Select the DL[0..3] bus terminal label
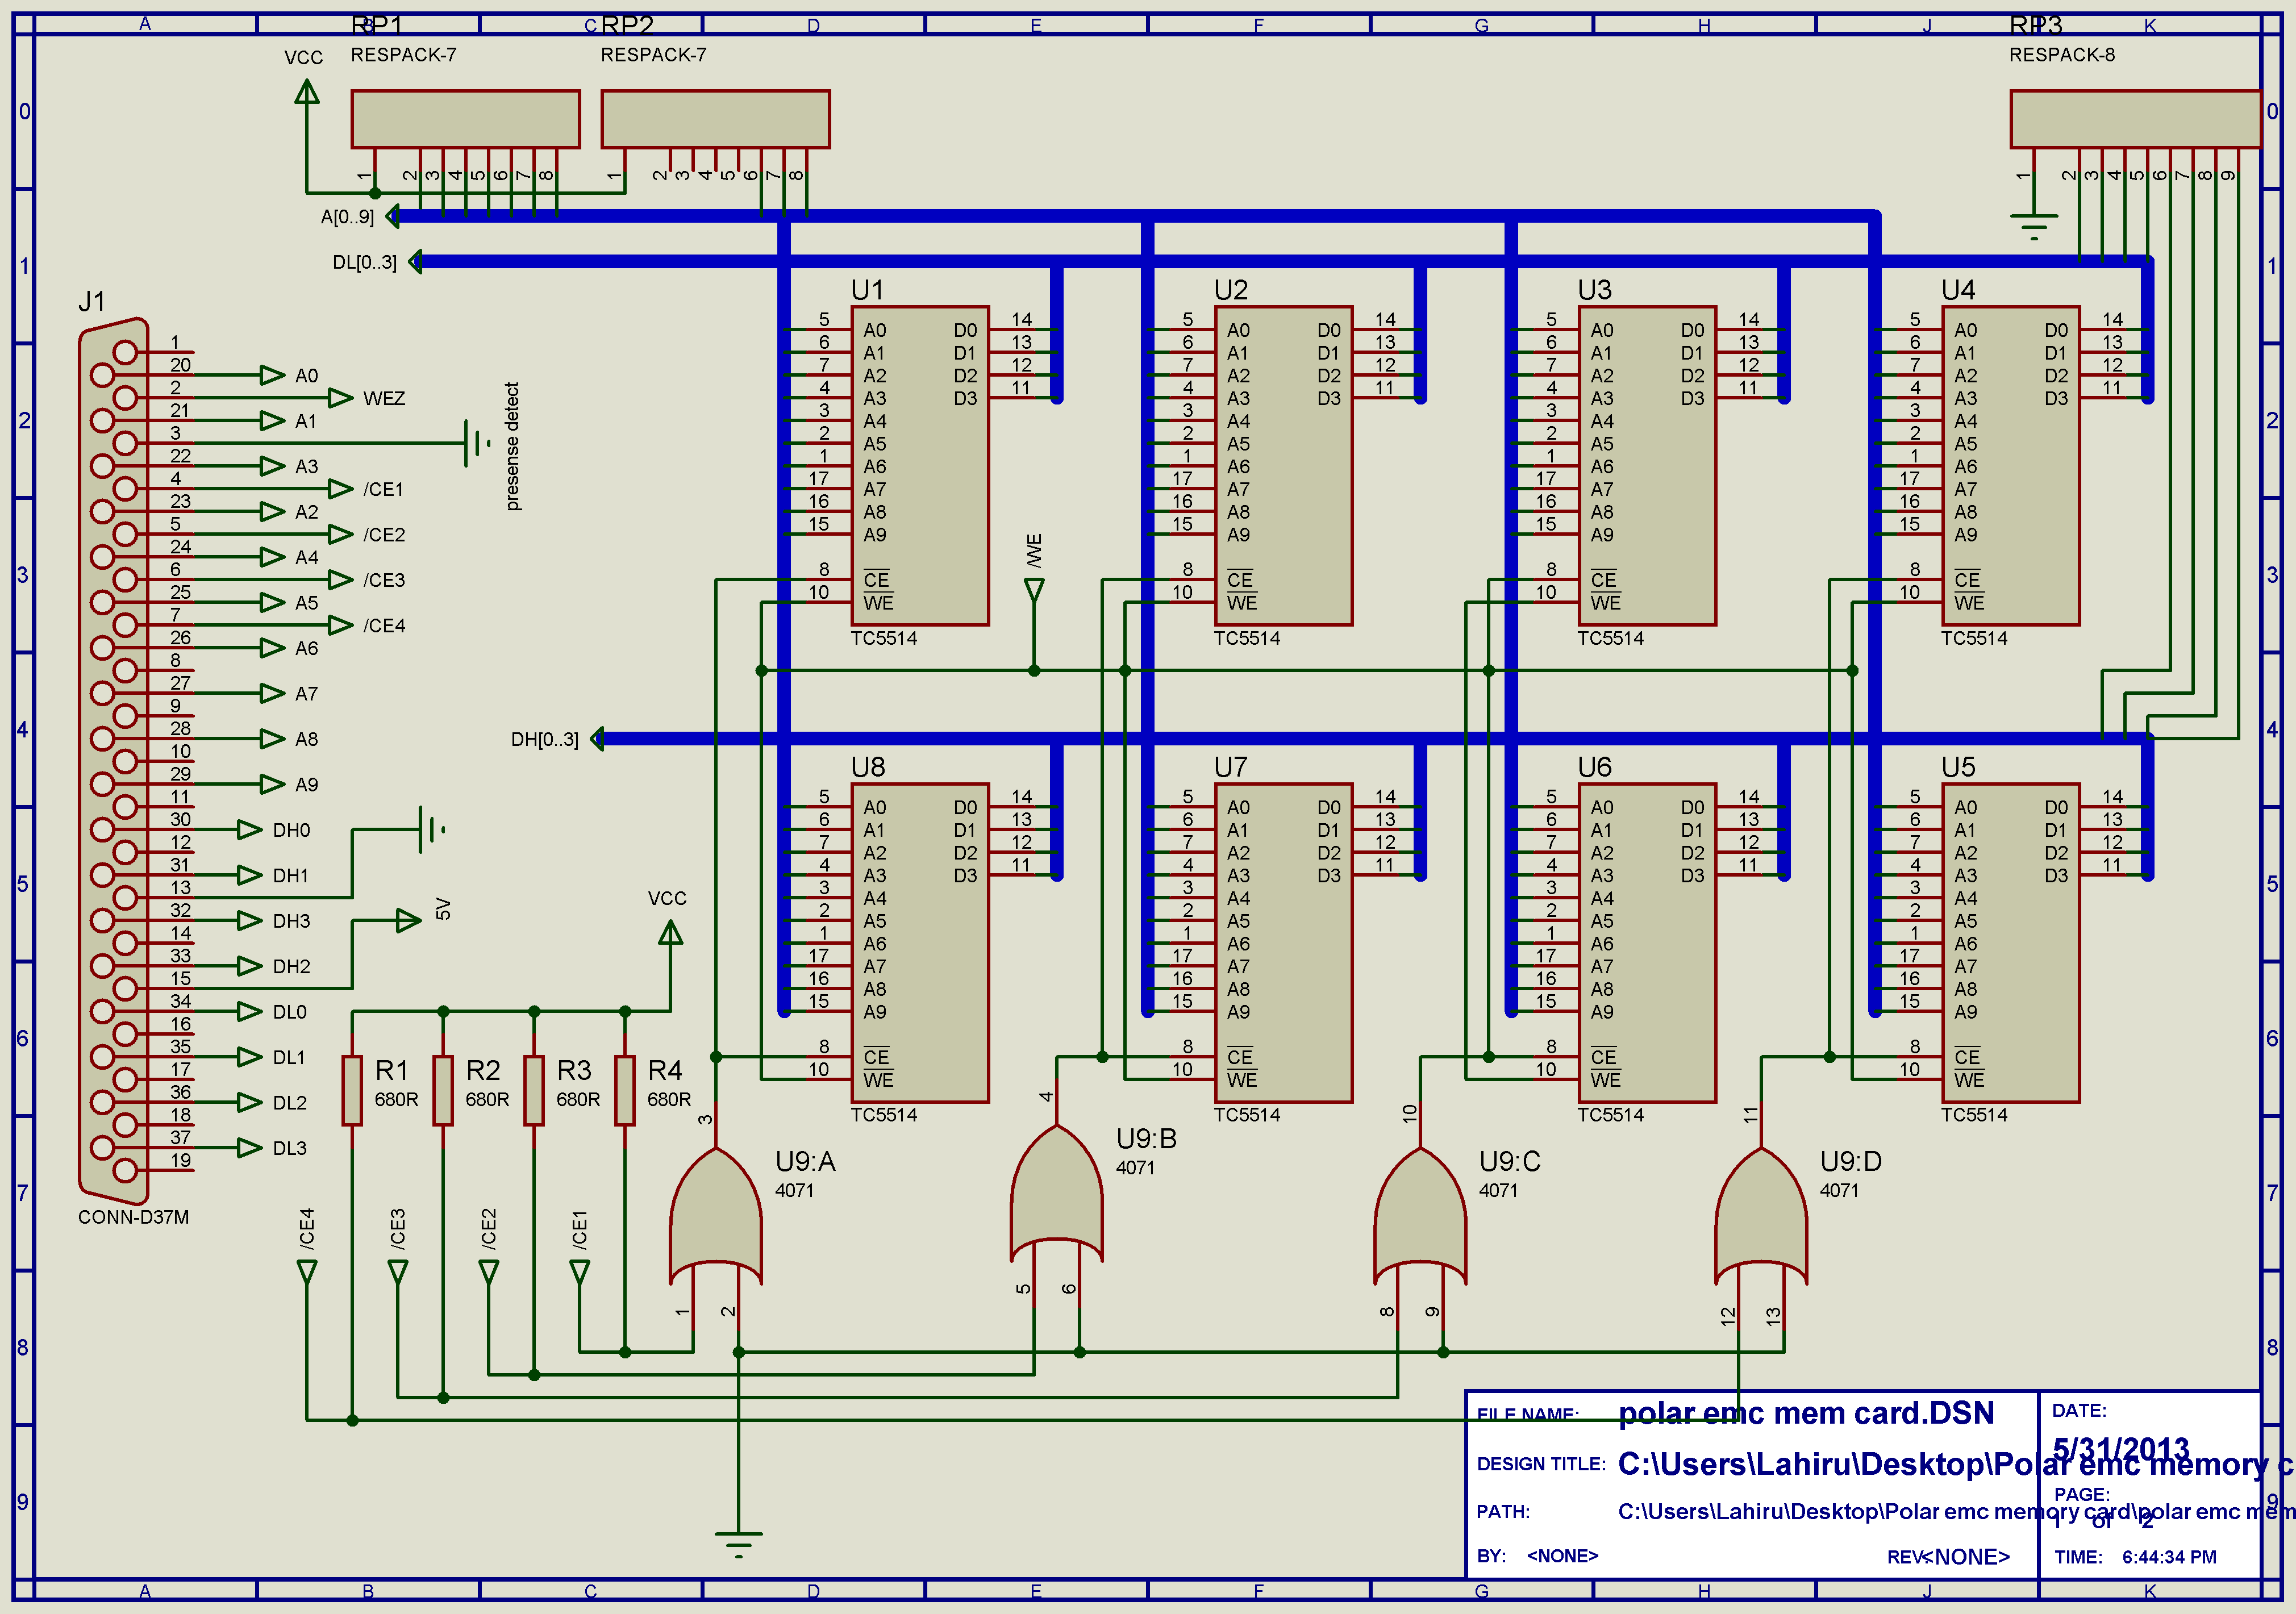 pos(364,262)
